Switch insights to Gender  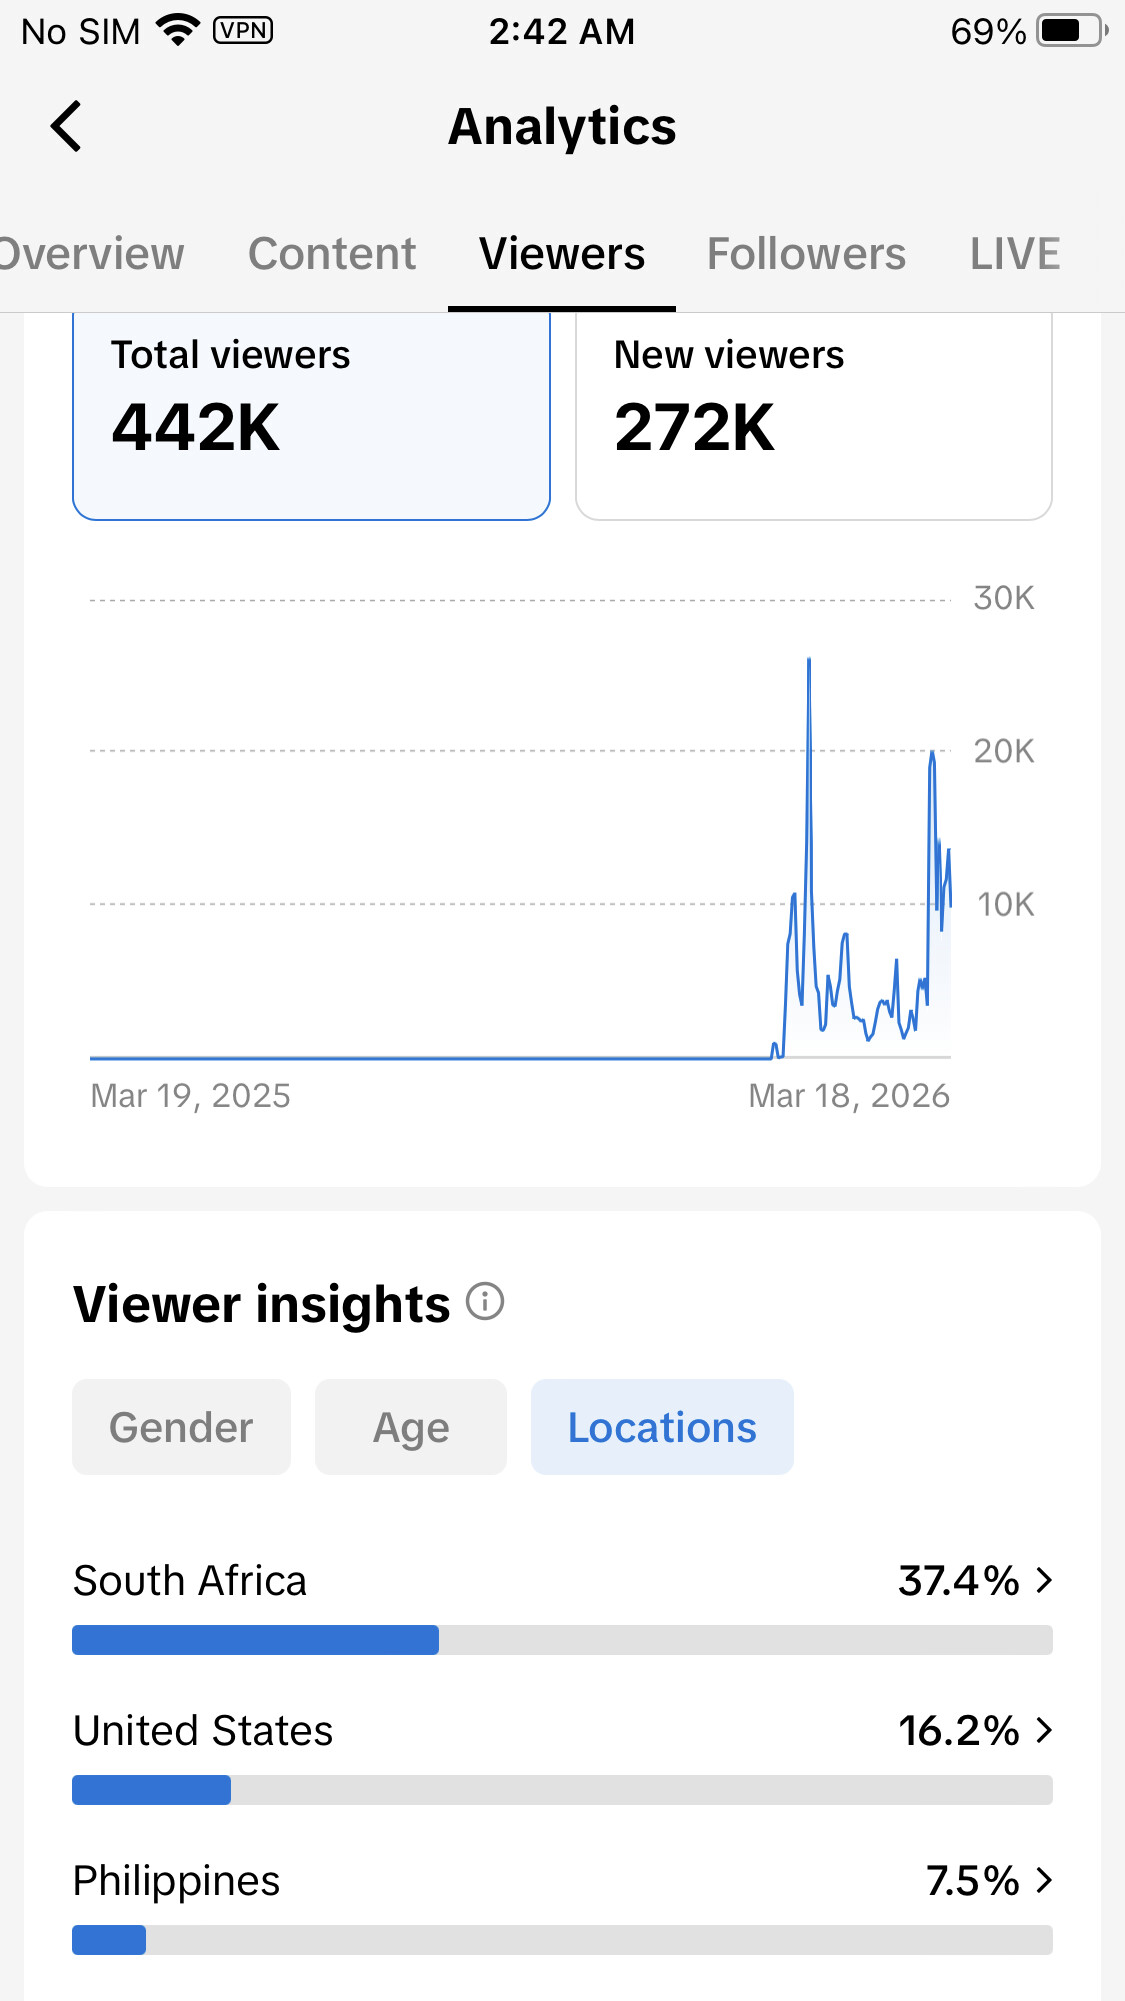[x=181, y=1427]
